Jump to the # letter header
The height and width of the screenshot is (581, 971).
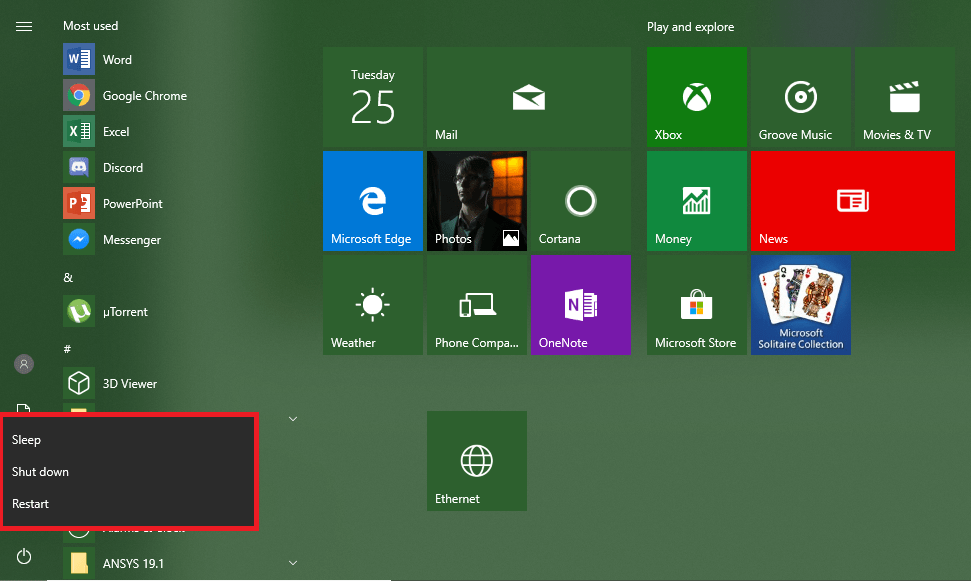point(67,349)
